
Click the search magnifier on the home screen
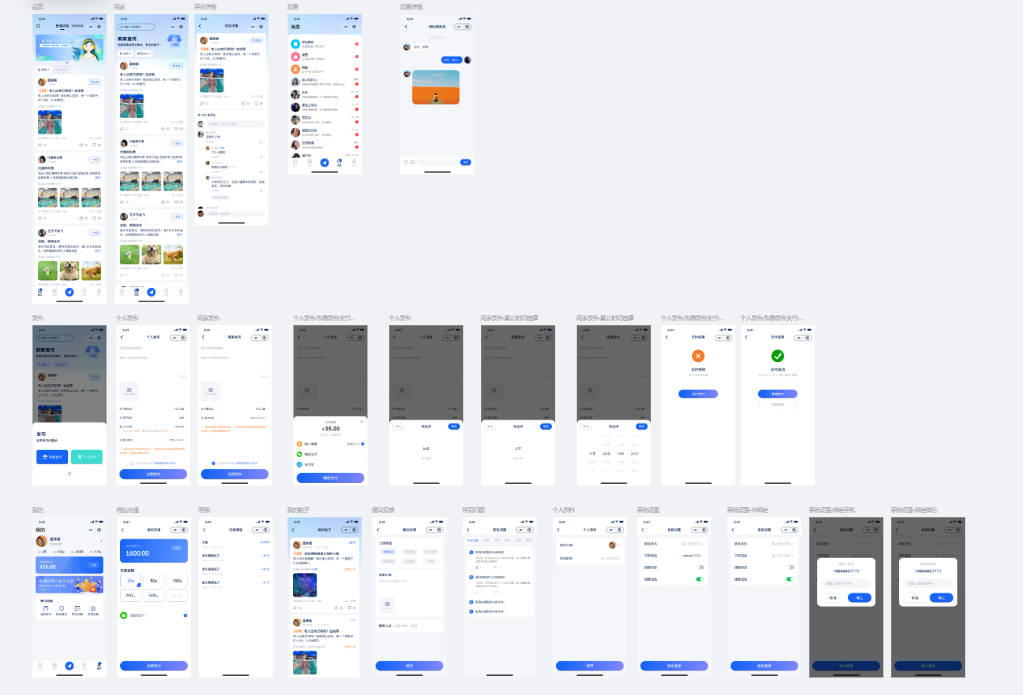tap(38, 26)
